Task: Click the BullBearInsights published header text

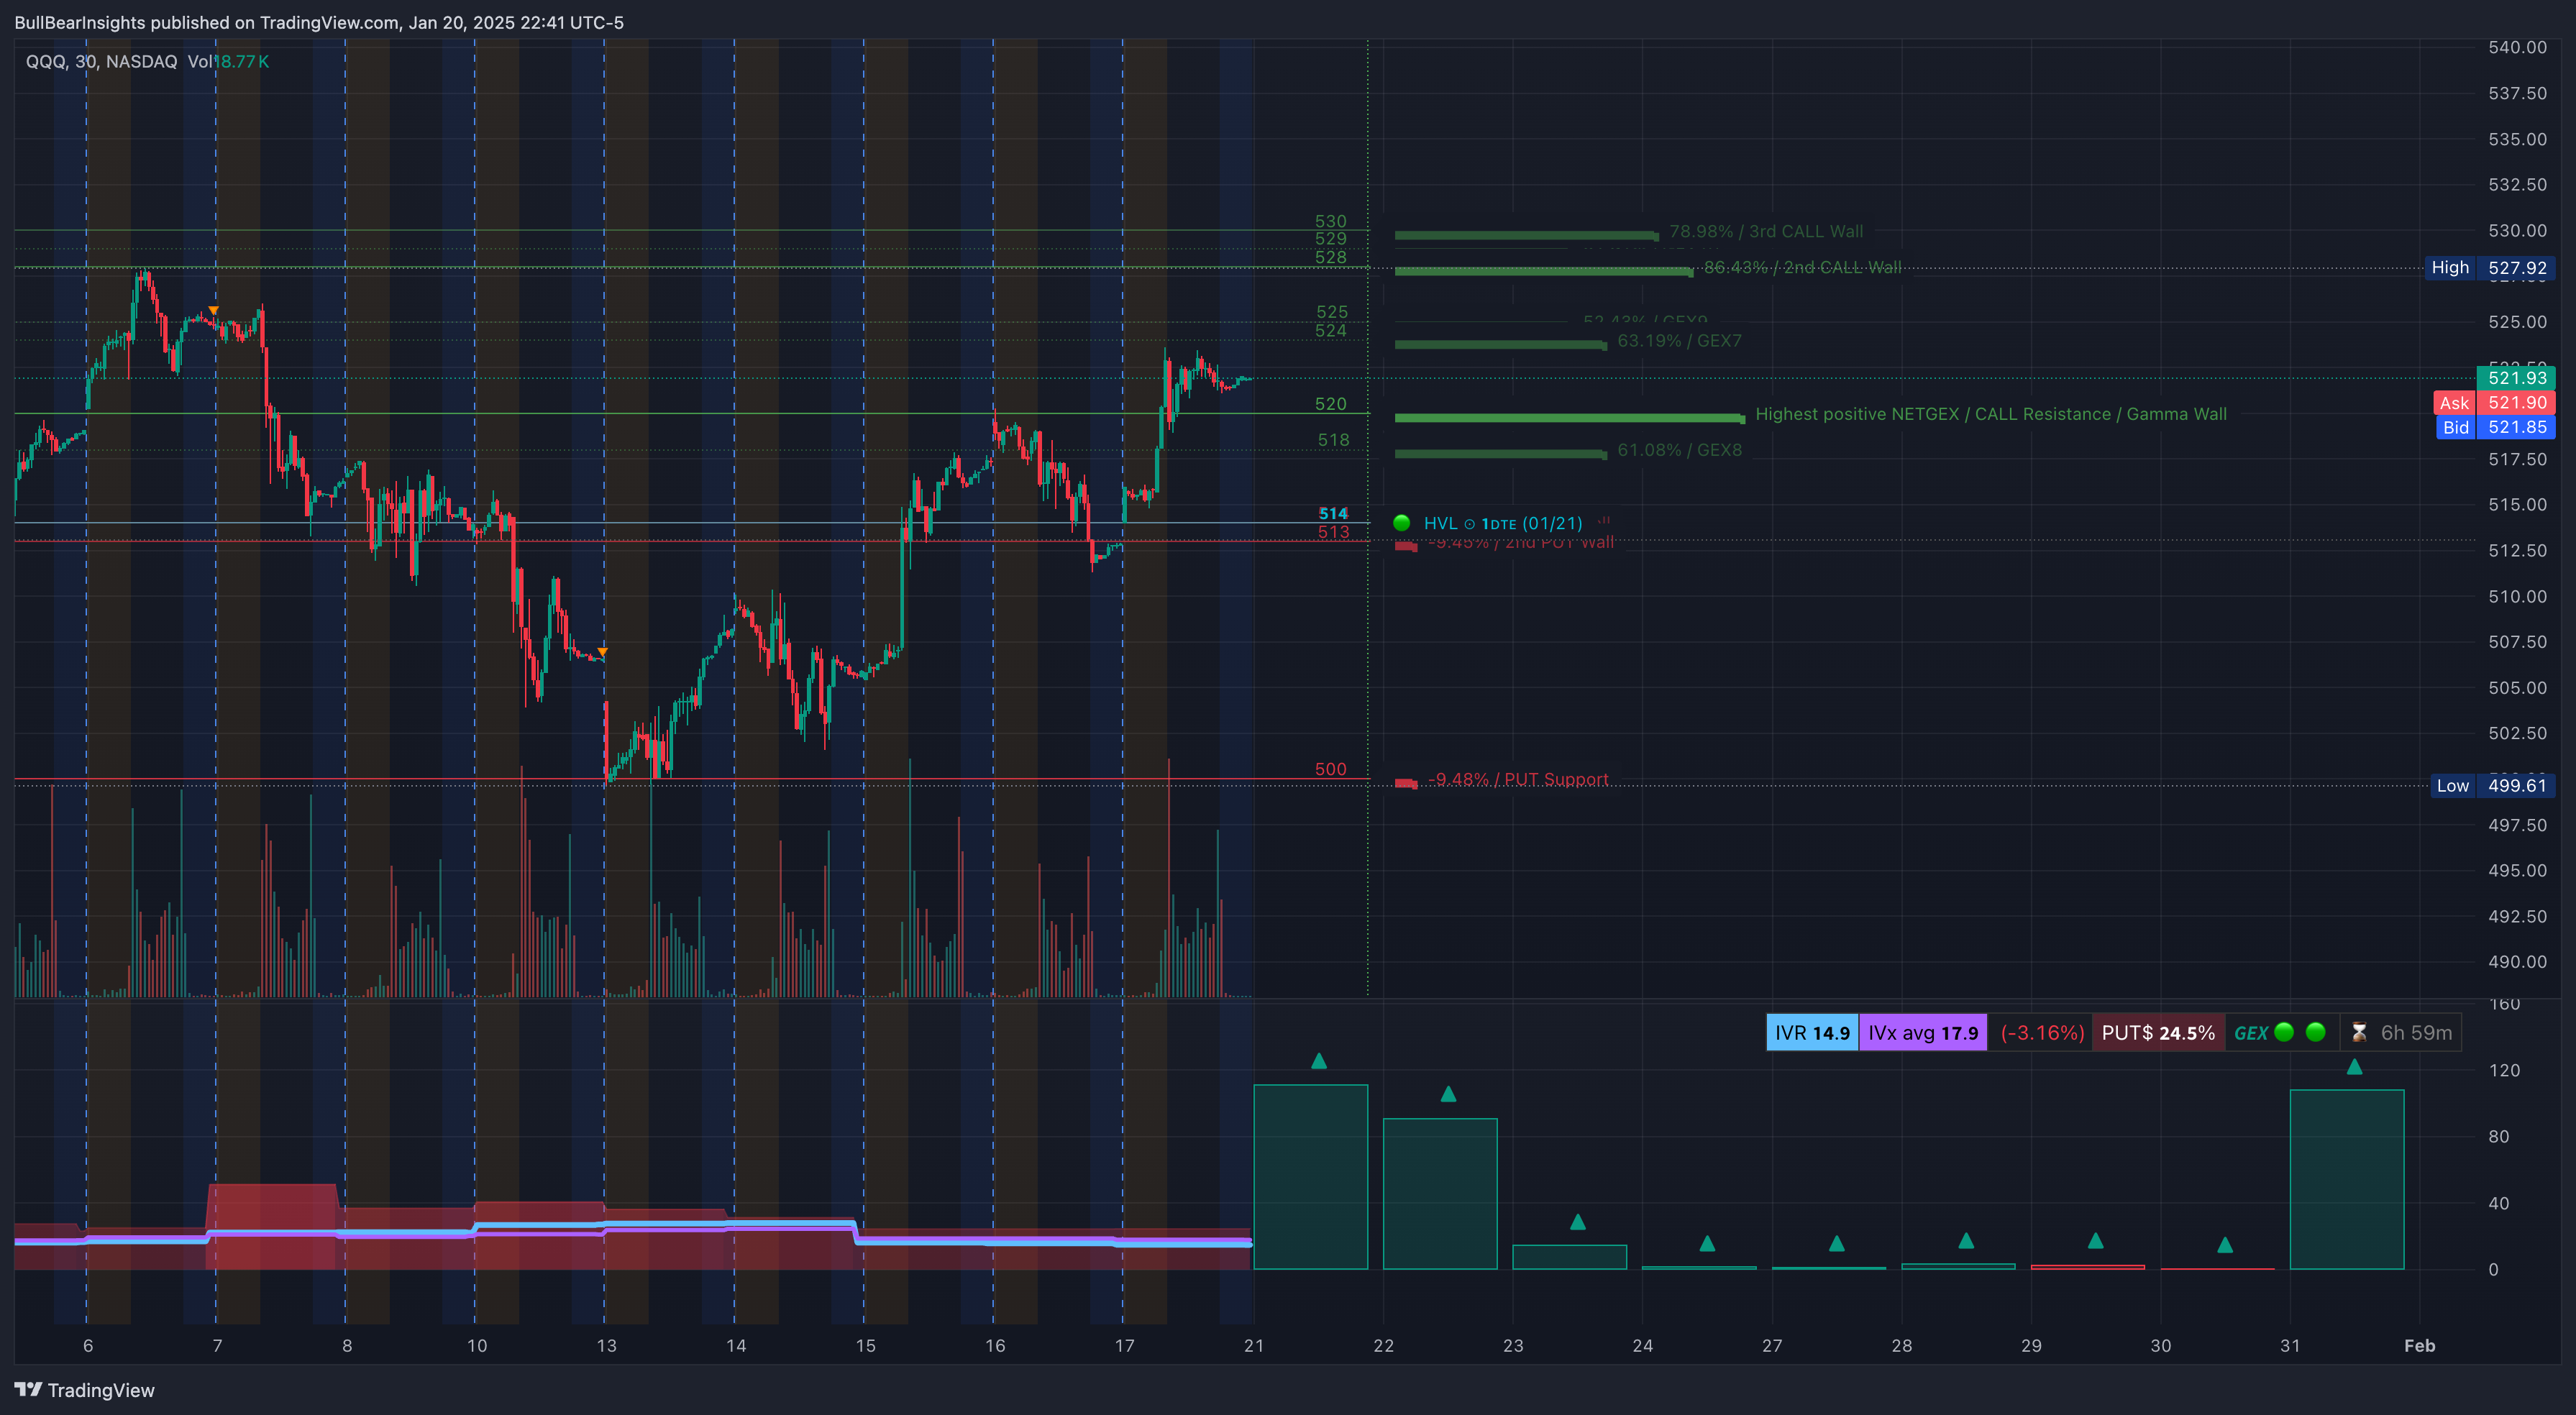Action: pyautogui.click(x=318, y=22)
